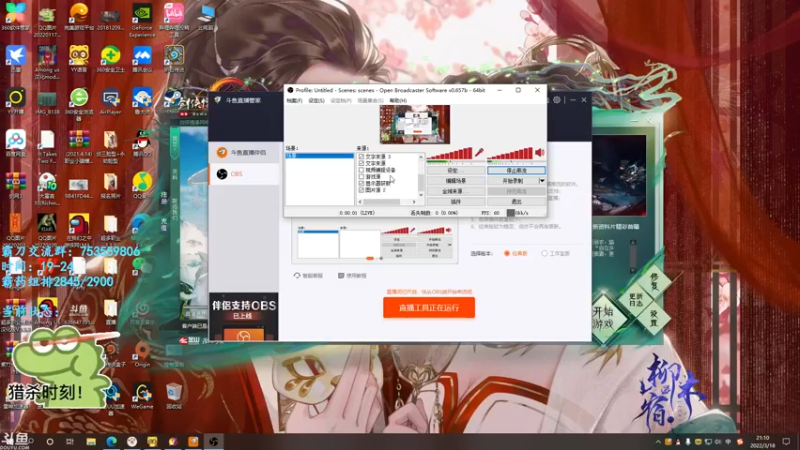
Task: Open 迅雷 desktop shortcut
Action: tap(15, 59)
